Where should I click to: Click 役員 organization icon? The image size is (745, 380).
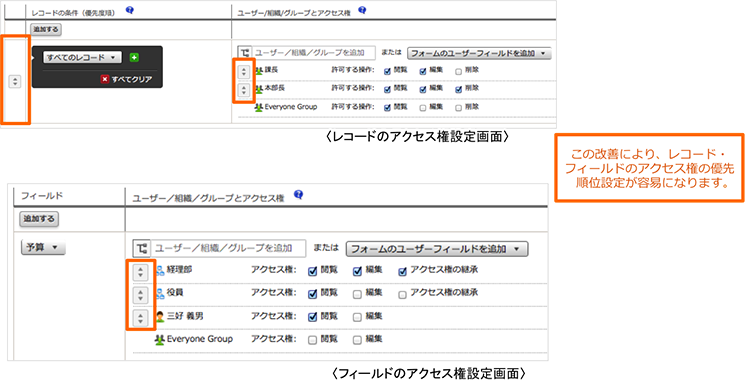[x=160, y=294]
